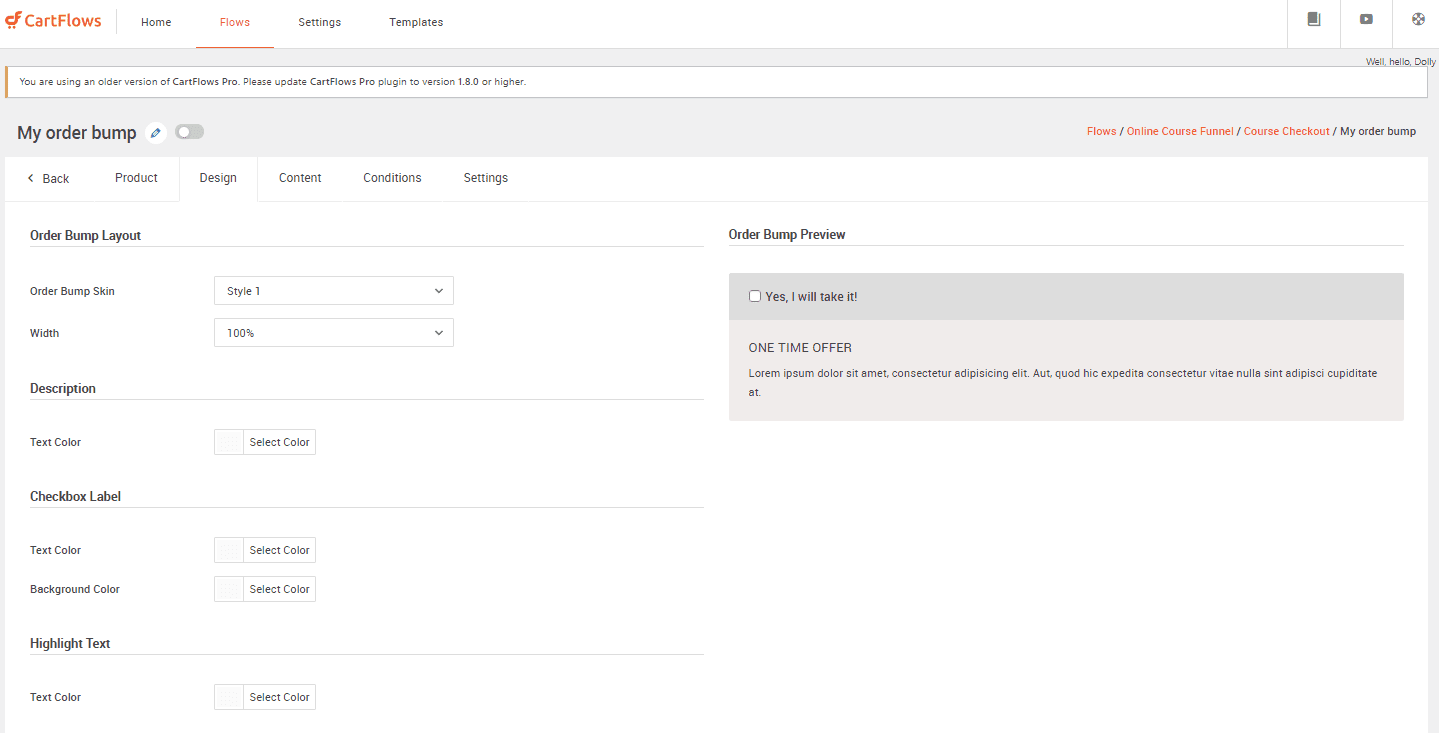Screen dimensions: 1439x733
Task: Open the Order Bump Skin dropdown
Action: pos(333,291)
